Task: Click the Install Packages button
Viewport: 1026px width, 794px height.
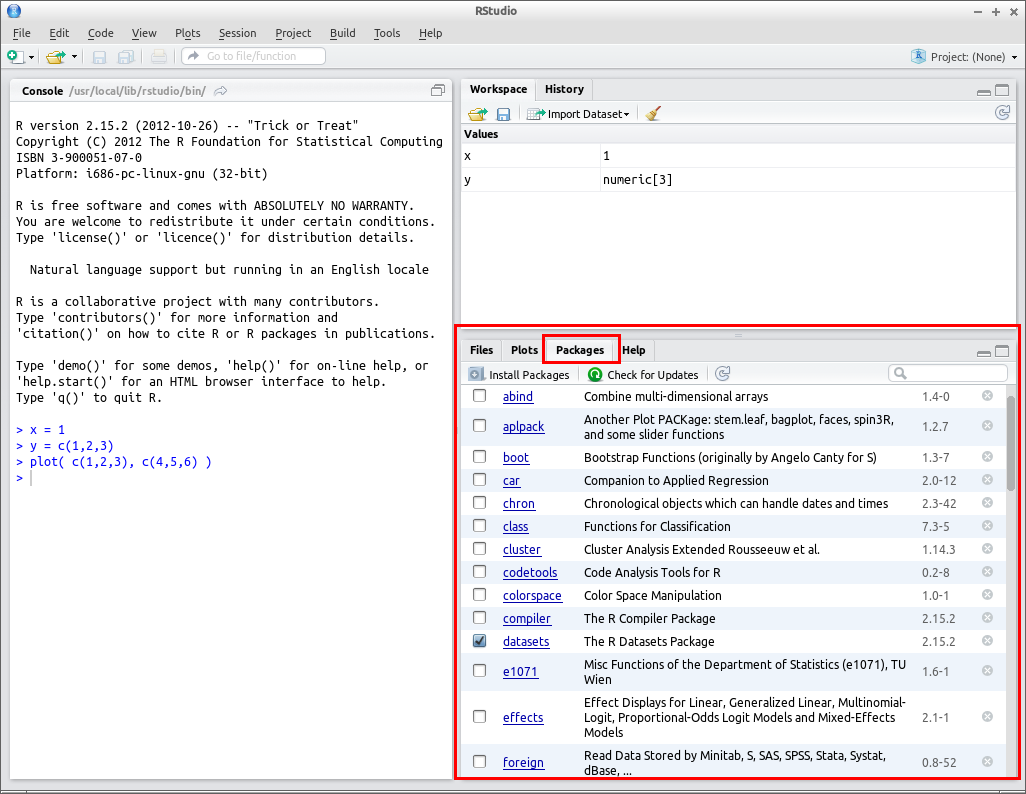Action: [520, 374]
